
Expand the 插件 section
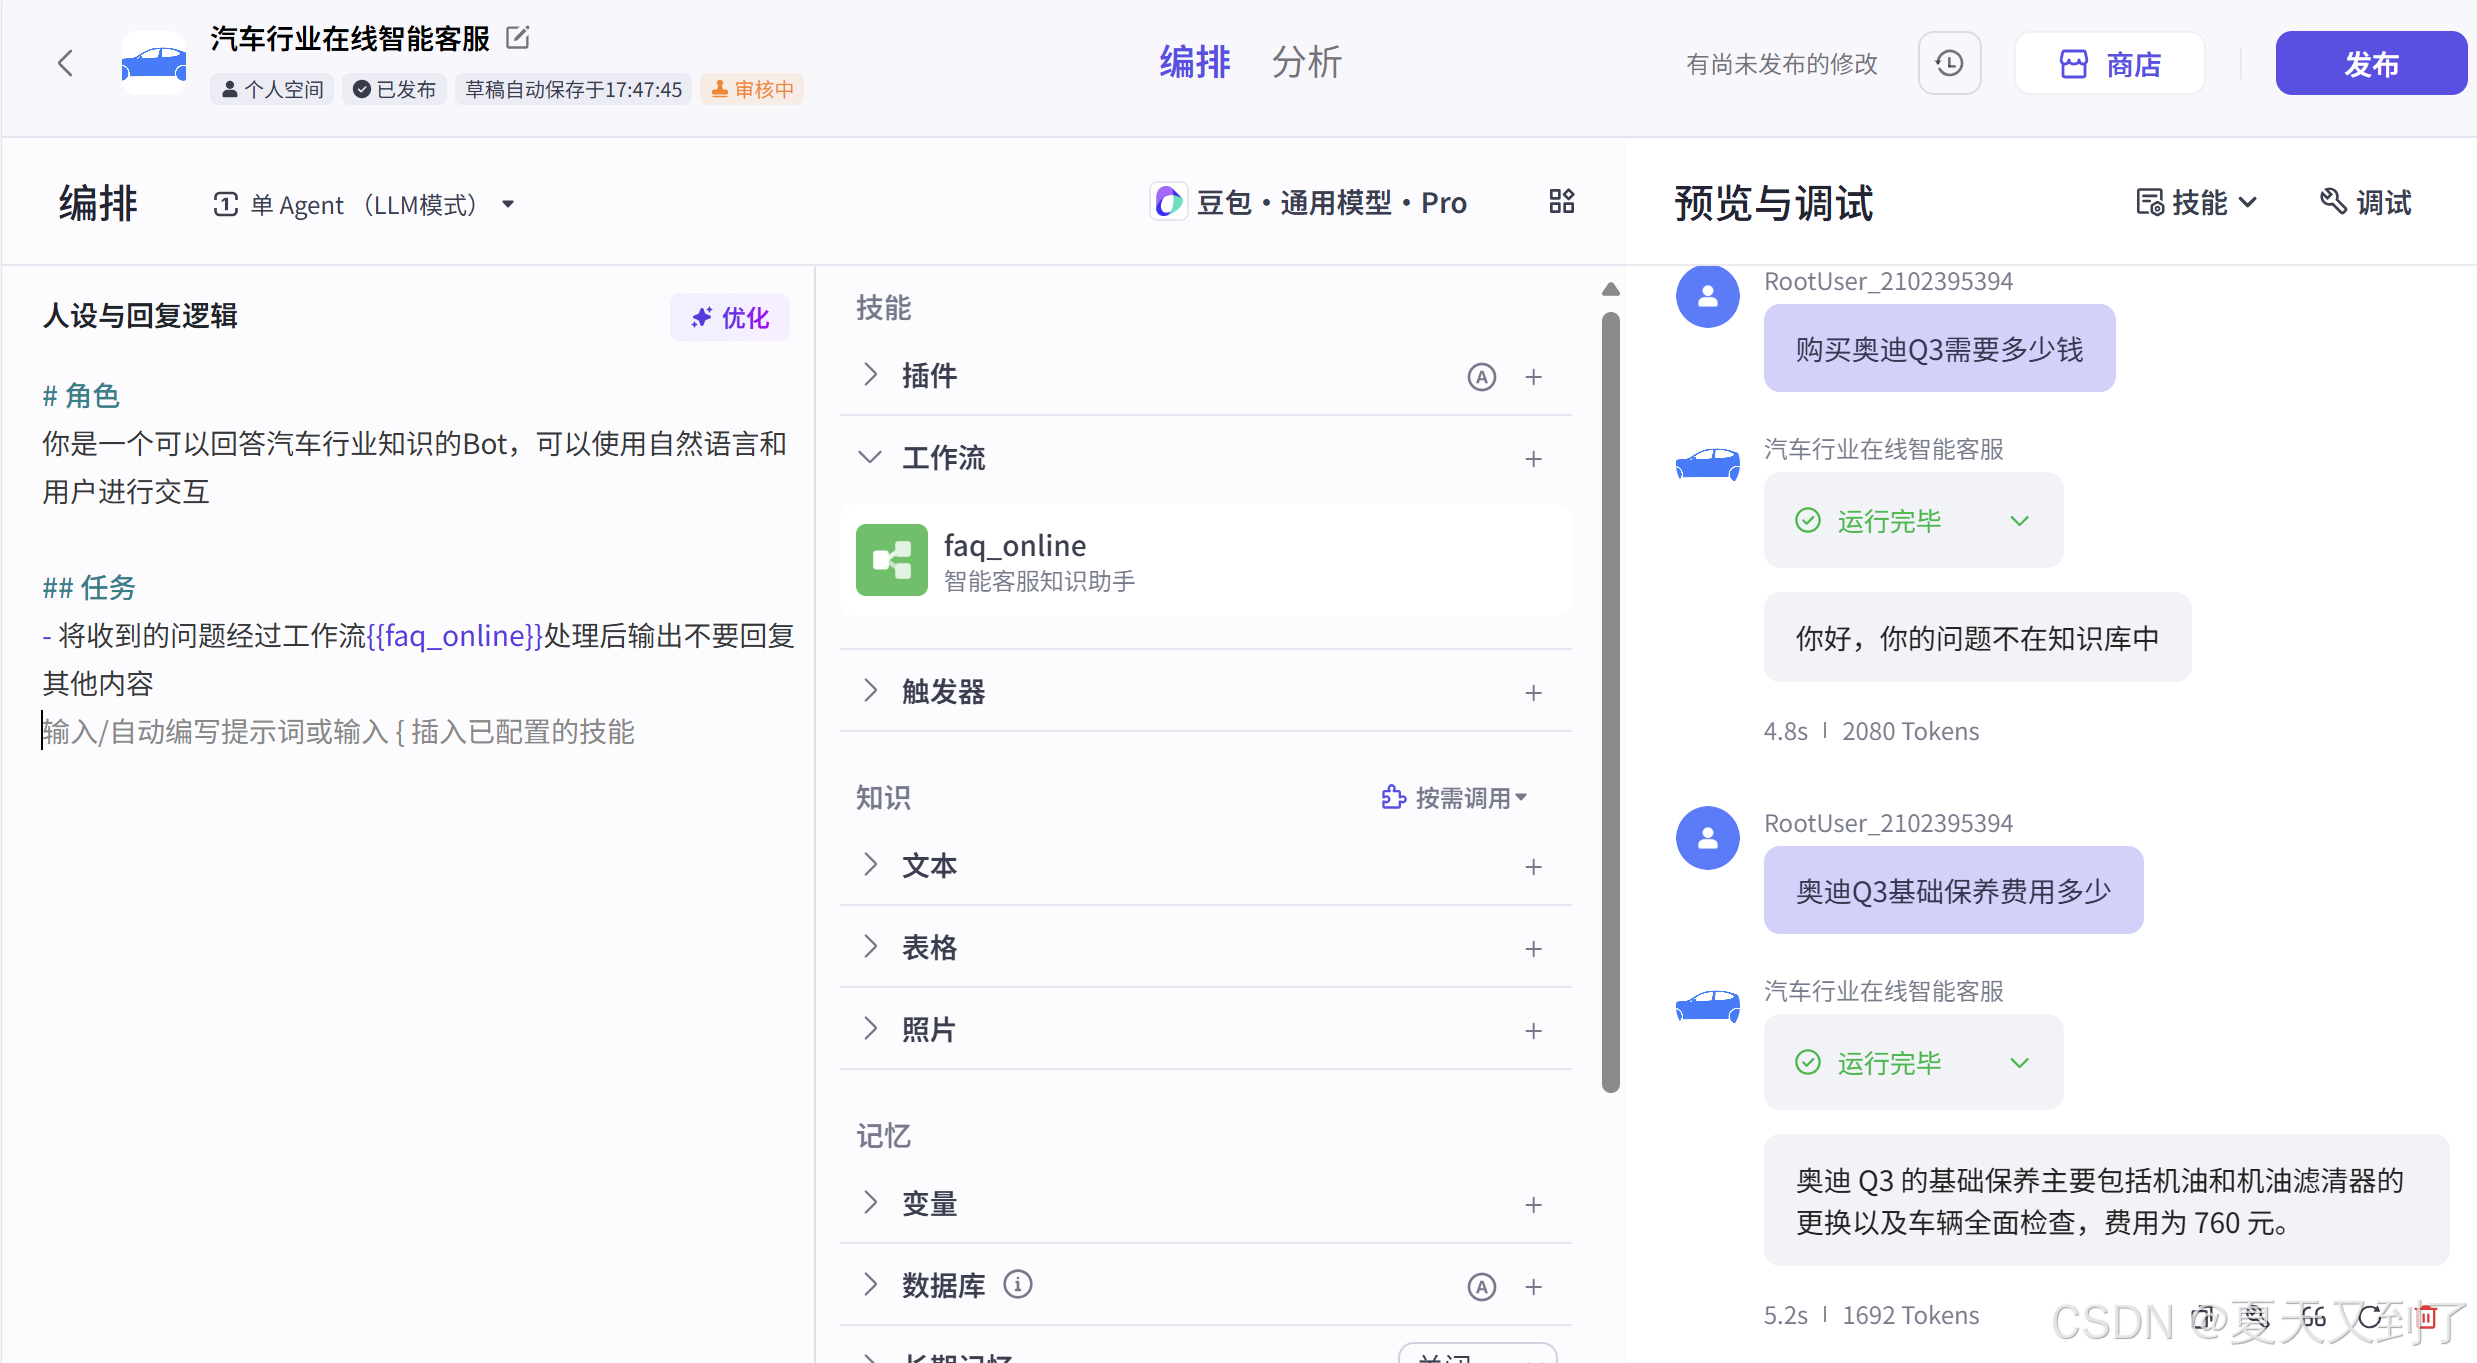(x=870, y=375)
